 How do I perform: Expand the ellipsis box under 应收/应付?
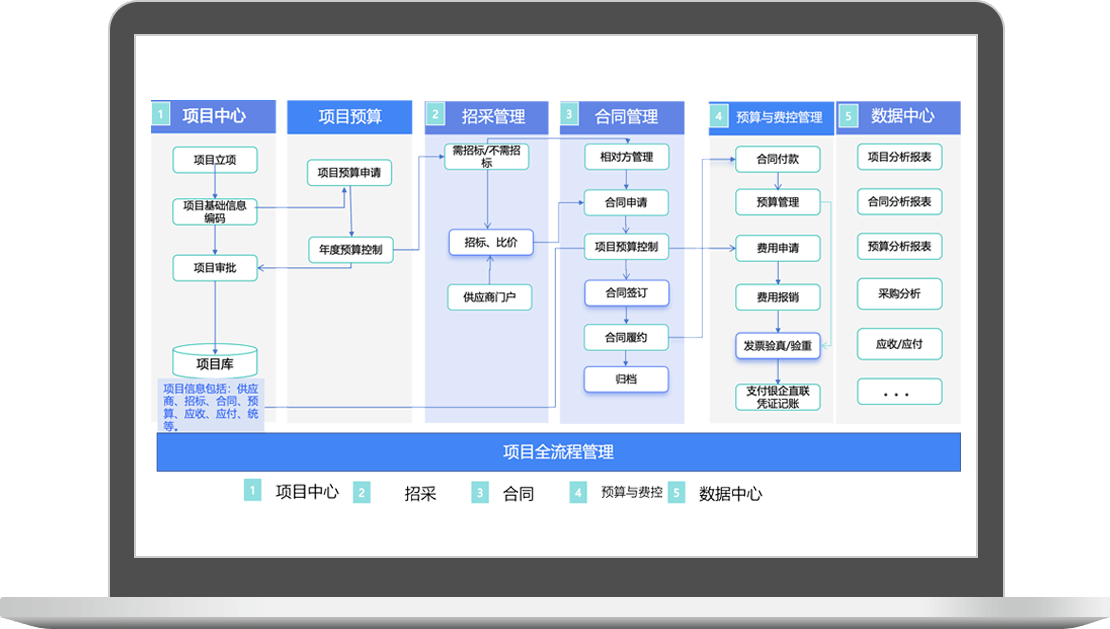pyautogui.click(x=899, y=392)
